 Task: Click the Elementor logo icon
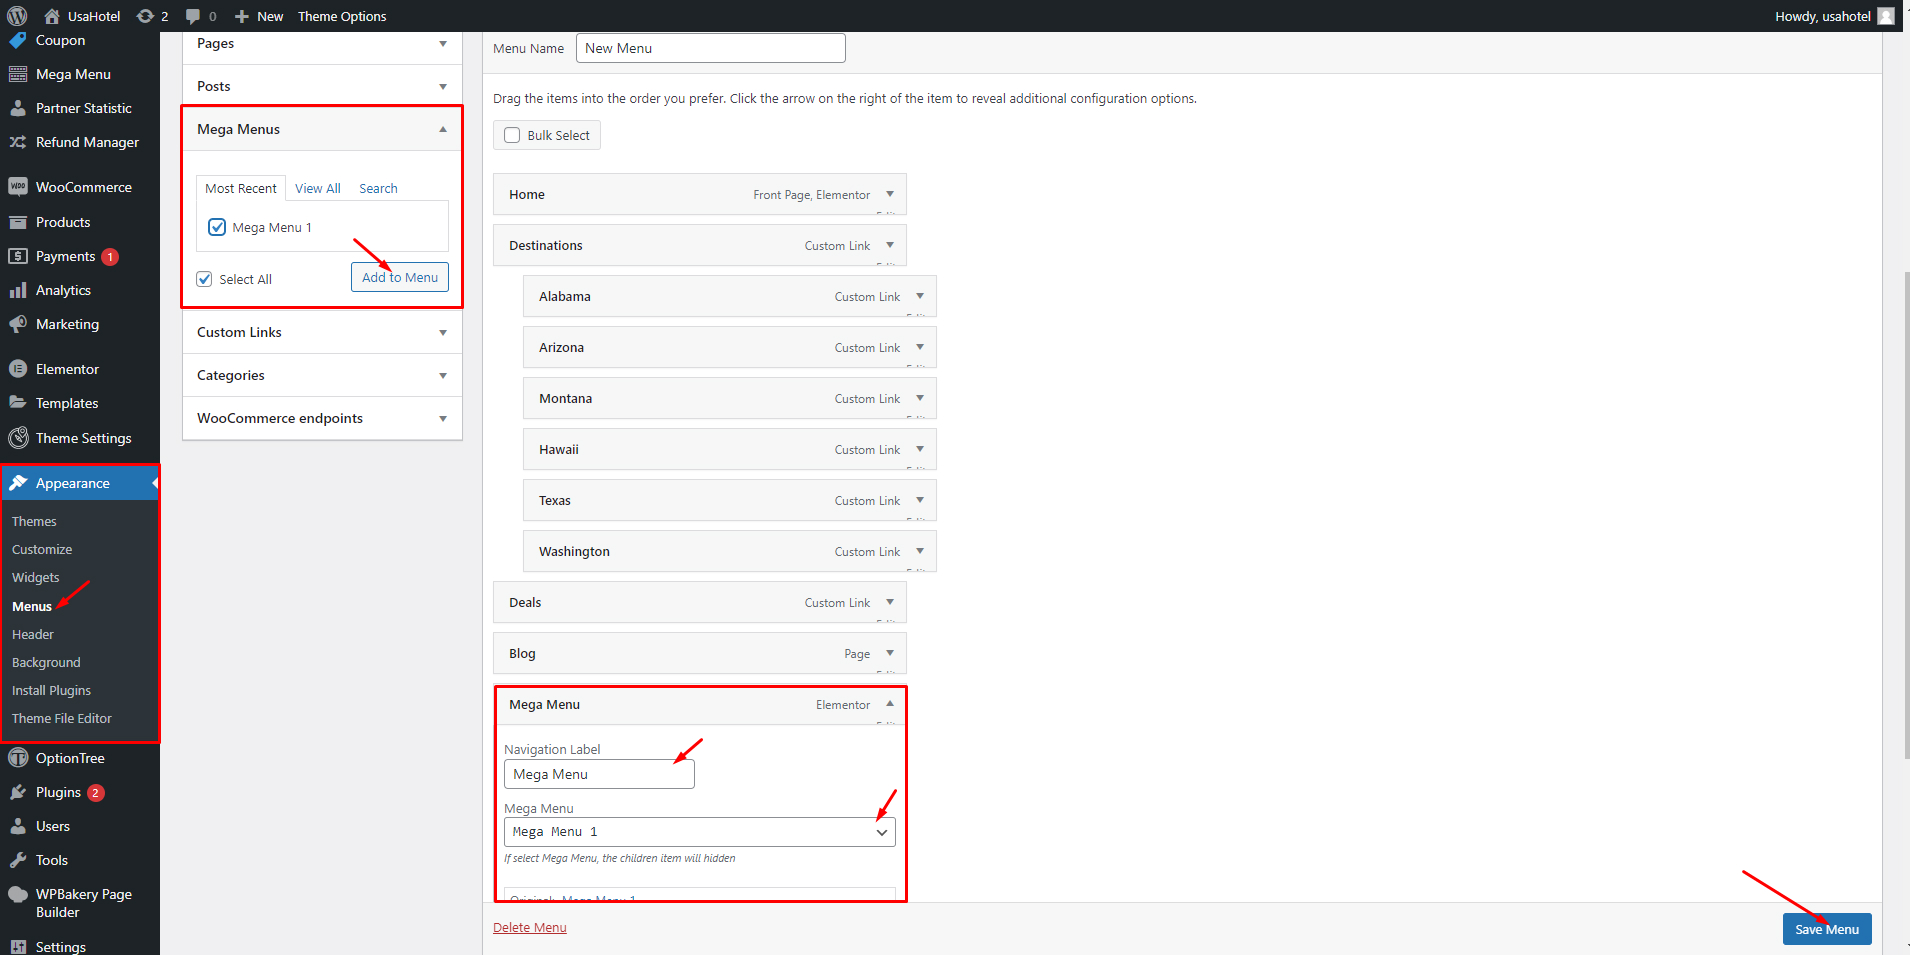point(18,369)
